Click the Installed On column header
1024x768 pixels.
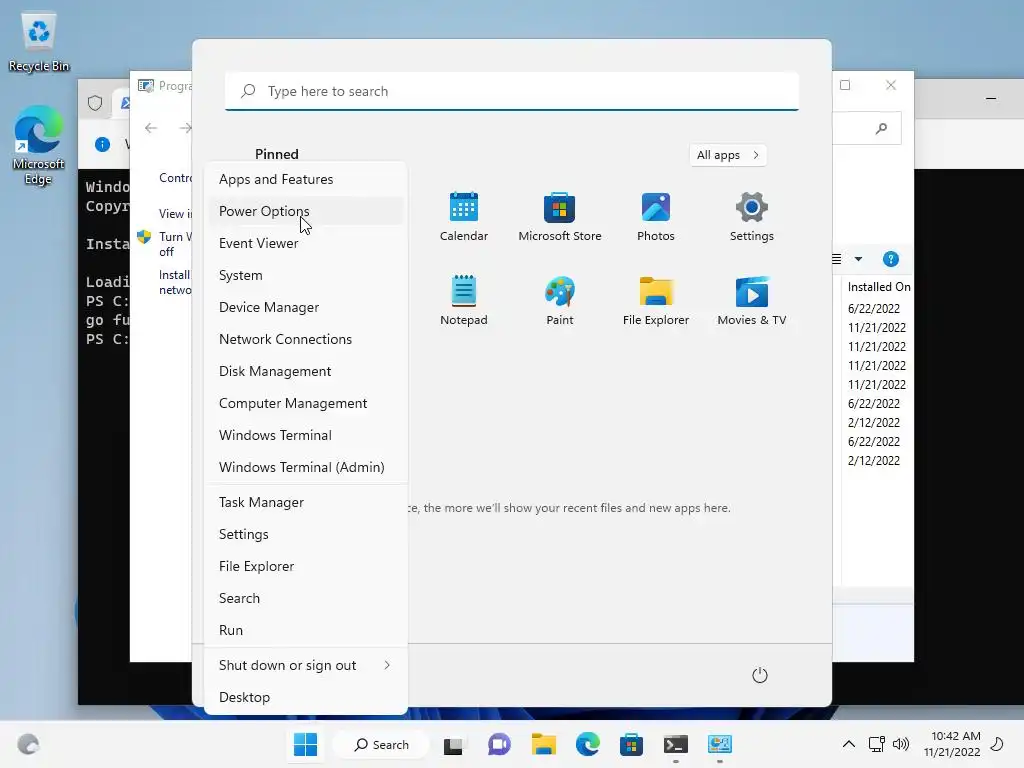click(879, 287)
